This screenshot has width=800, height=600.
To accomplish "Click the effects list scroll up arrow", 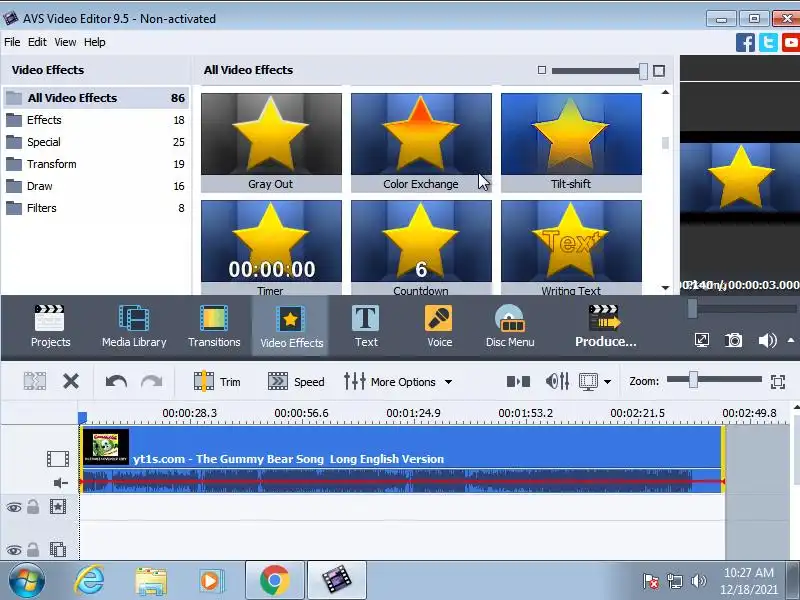I will click(665, 92).
